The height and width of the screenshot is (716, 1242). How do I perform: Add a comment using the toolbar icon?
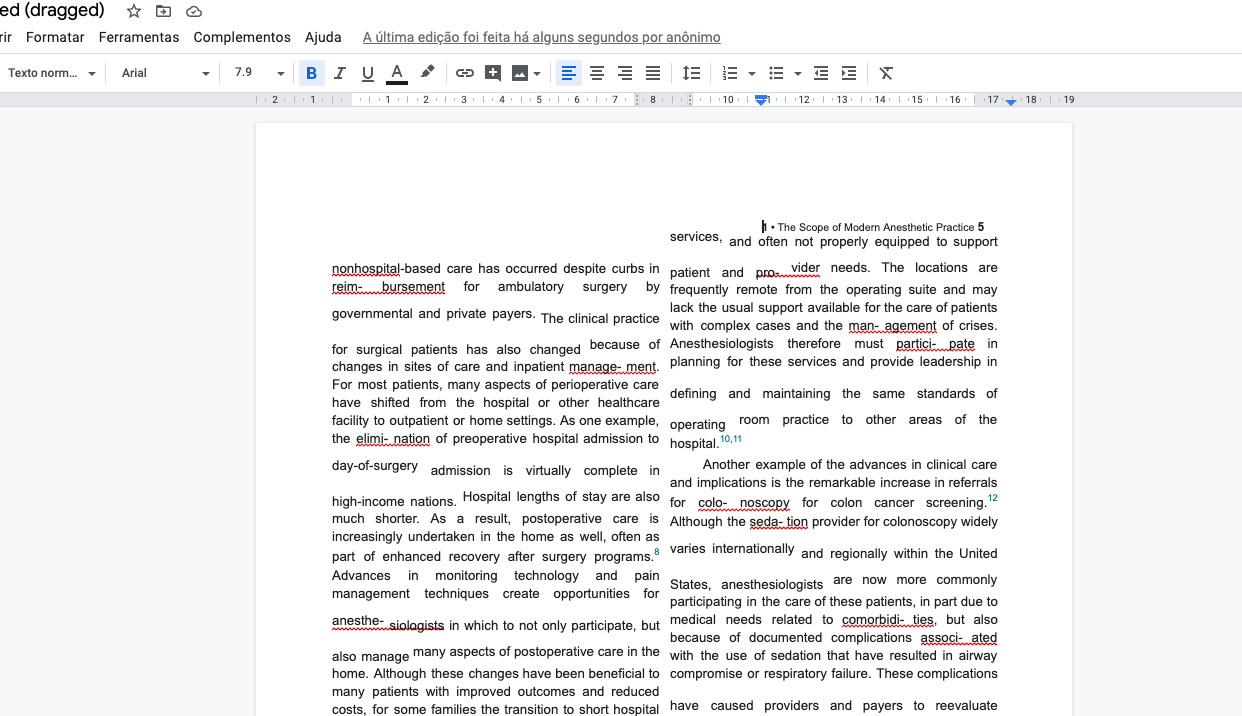pyautogui.click(x=493, y=73)
